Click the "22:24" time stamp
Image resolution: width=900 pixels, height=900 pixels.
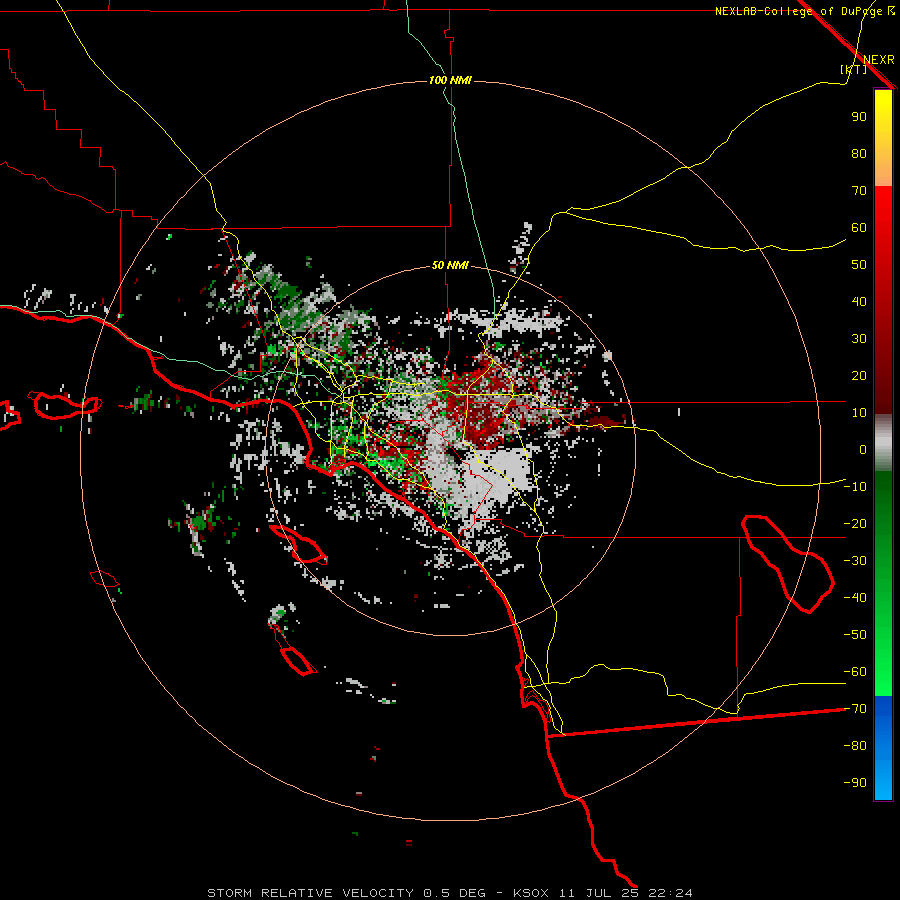(x=670, y=893)
